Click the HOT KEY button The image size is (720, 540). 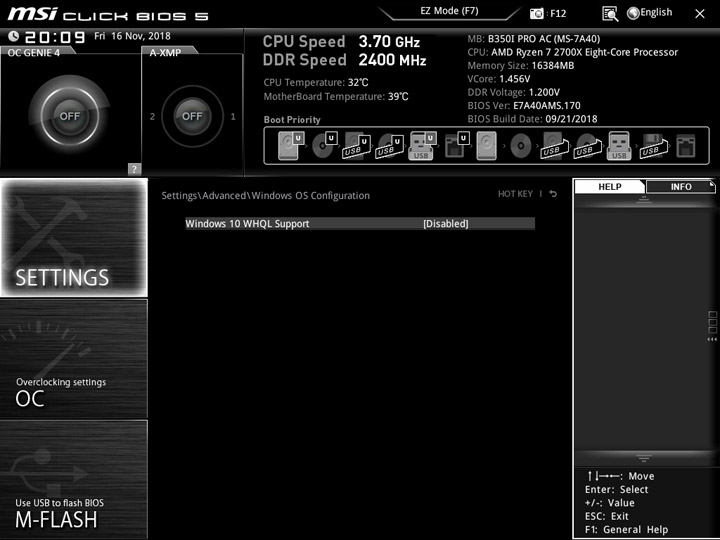[515, 194]
